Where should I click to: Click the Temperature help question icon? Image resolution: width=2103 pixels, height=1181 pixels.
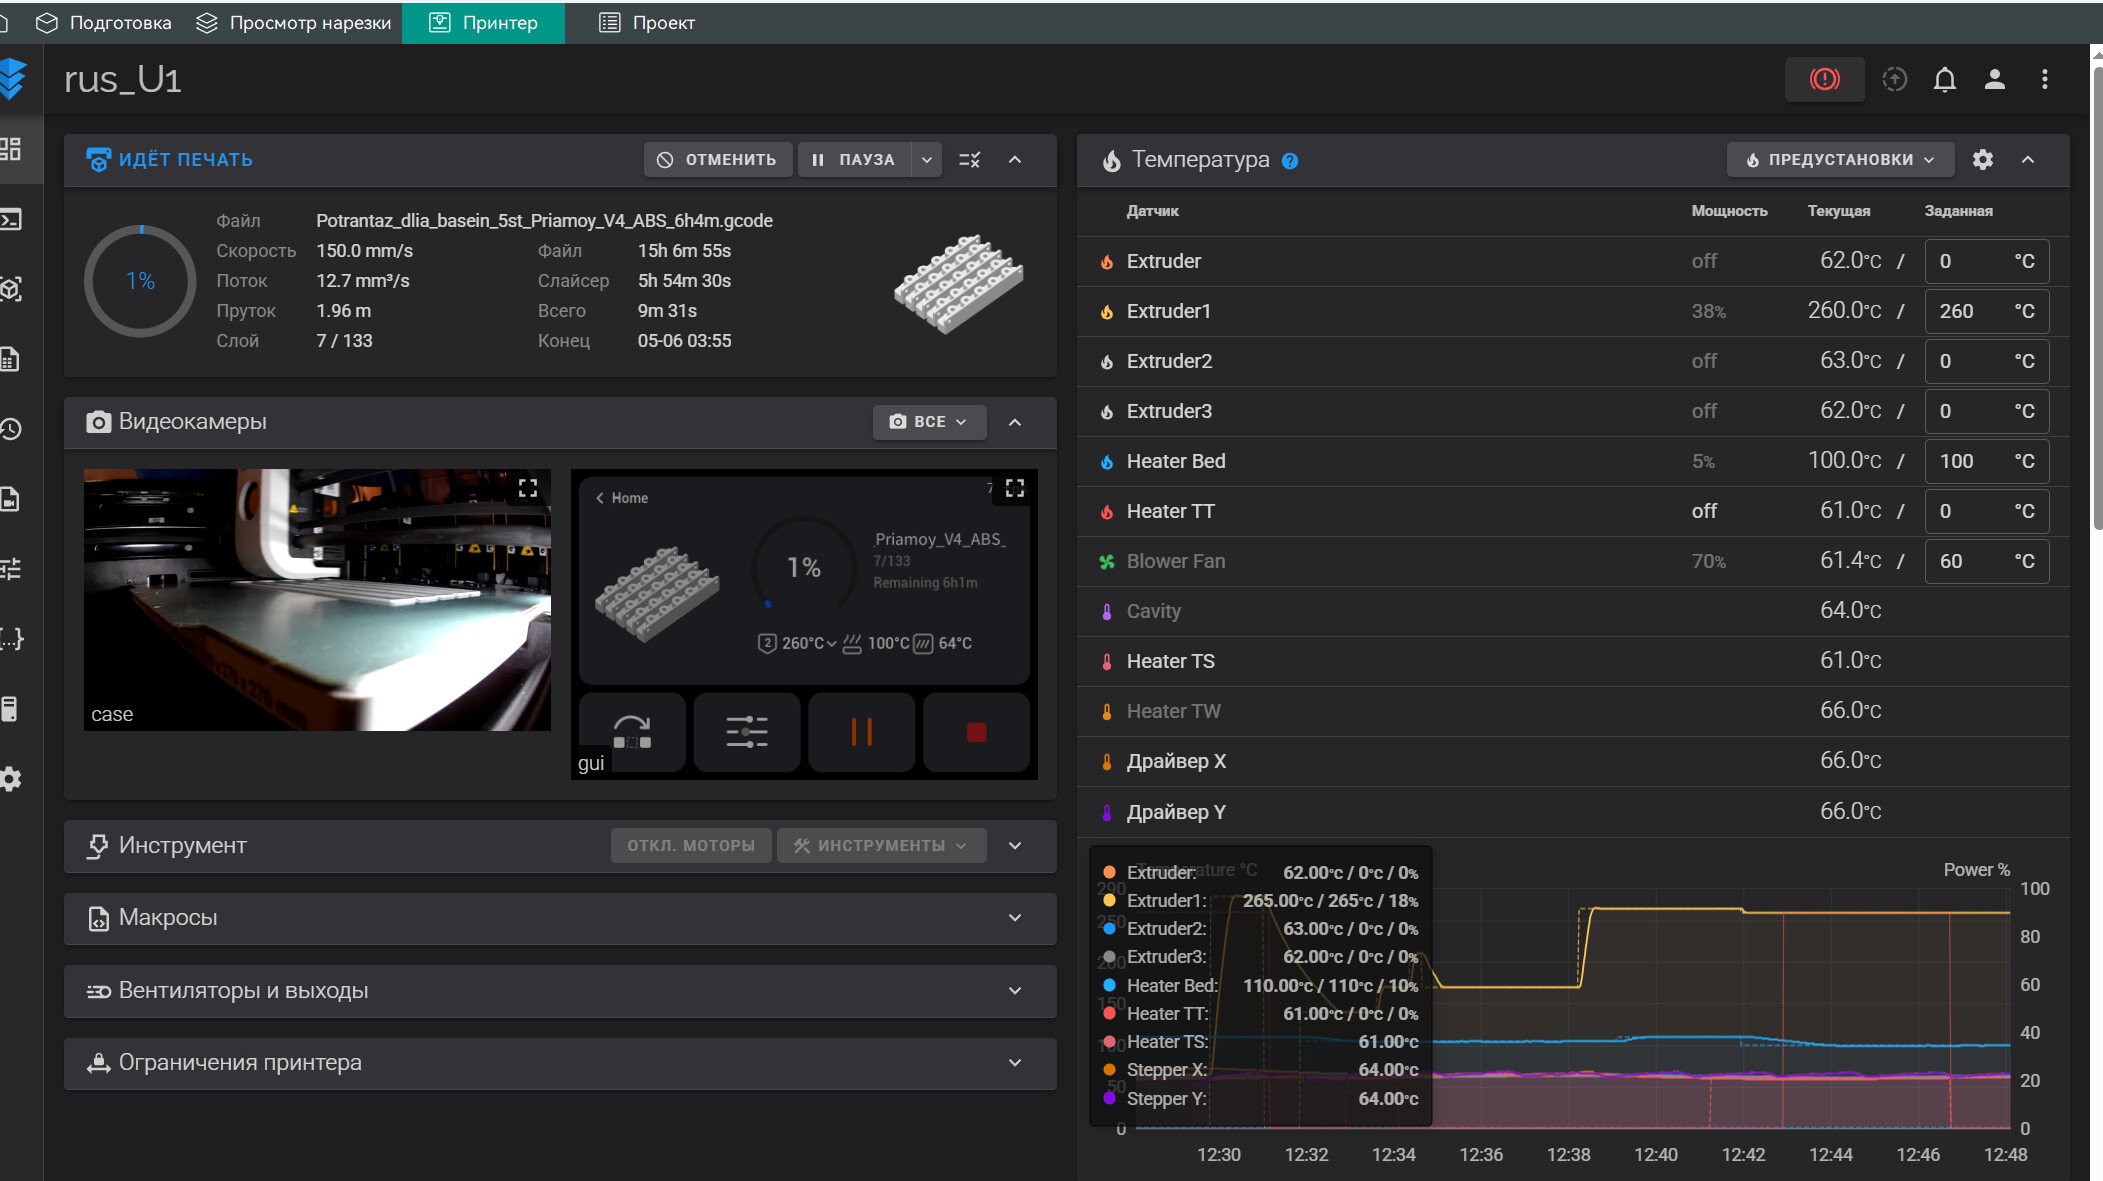(x=1290, y=161)
